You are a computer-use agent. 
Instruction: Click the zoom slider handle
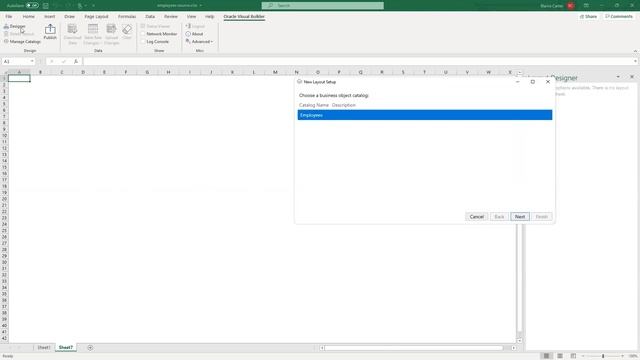[603, 356]
